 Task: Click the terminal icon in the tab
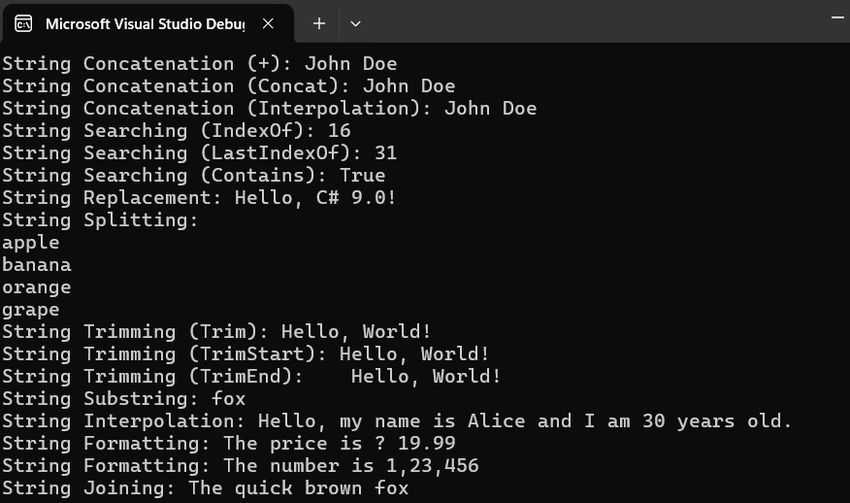[x=23, y=23]
